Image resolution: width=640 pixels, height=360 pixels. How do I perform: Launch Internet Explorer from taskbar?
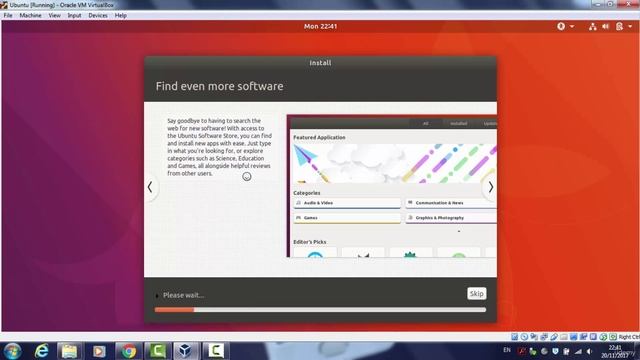pos(41,351)
